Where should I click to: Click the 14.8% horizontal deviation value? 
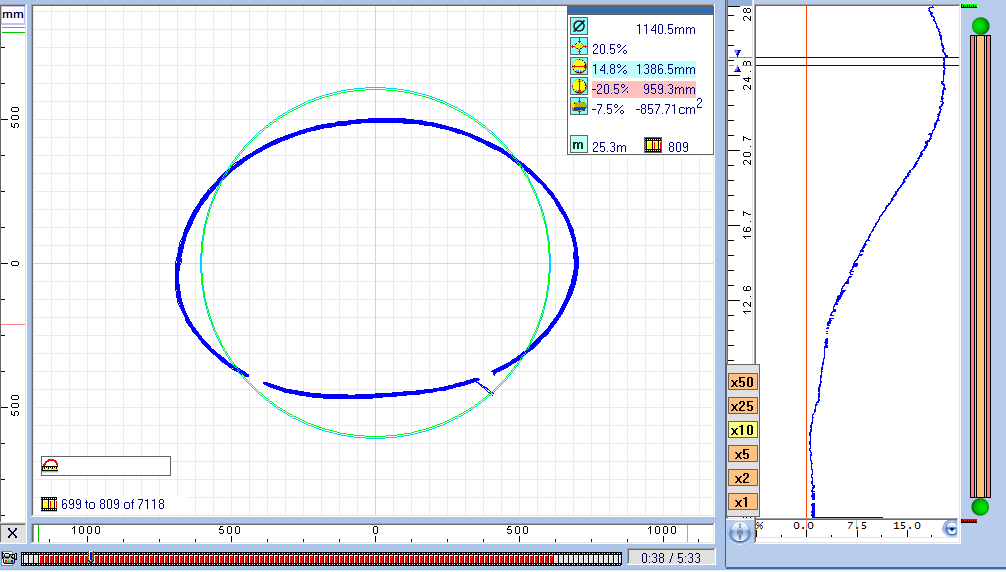(610, 69)
